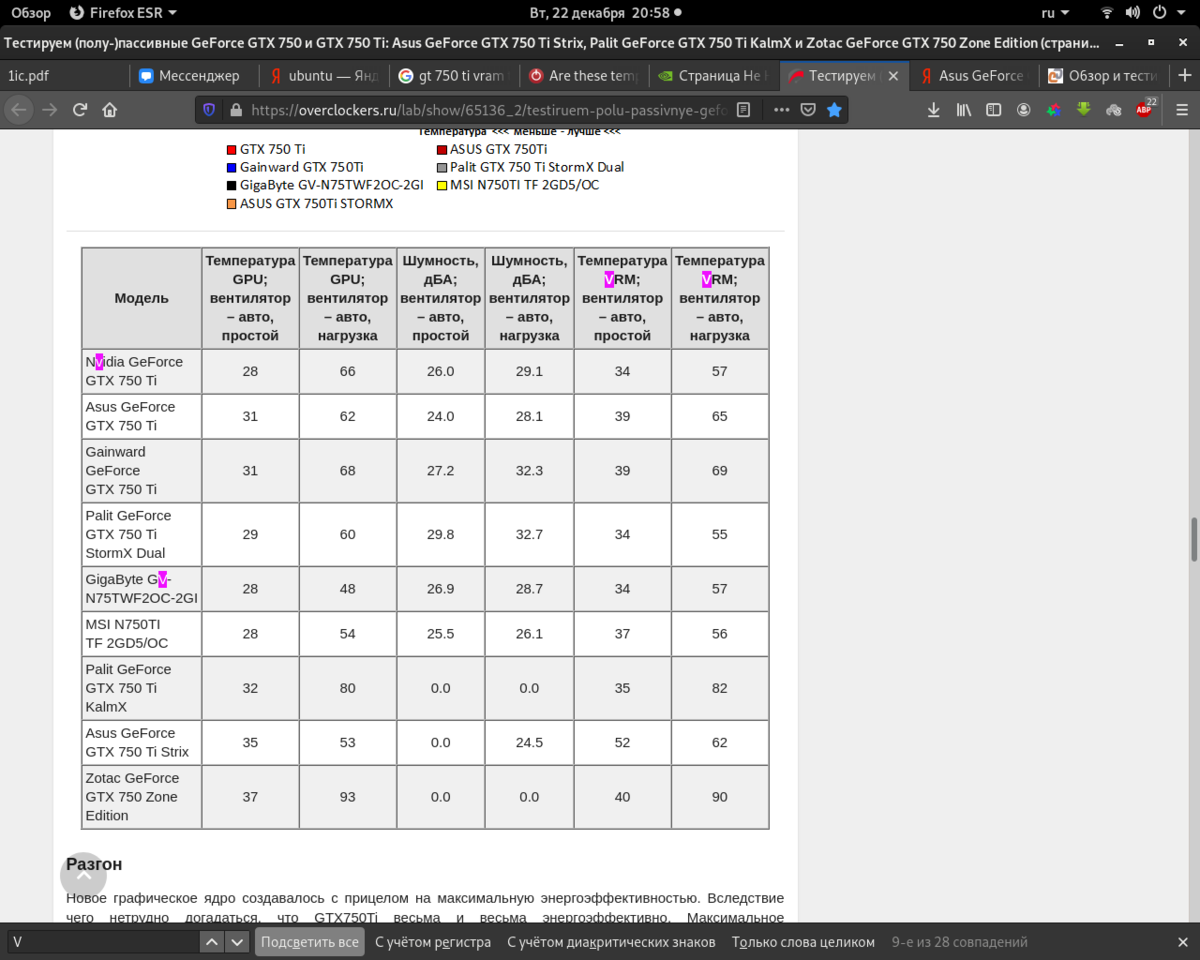
Task: Open the Adblock Plus extension icon
Action: click(1145, 109)
